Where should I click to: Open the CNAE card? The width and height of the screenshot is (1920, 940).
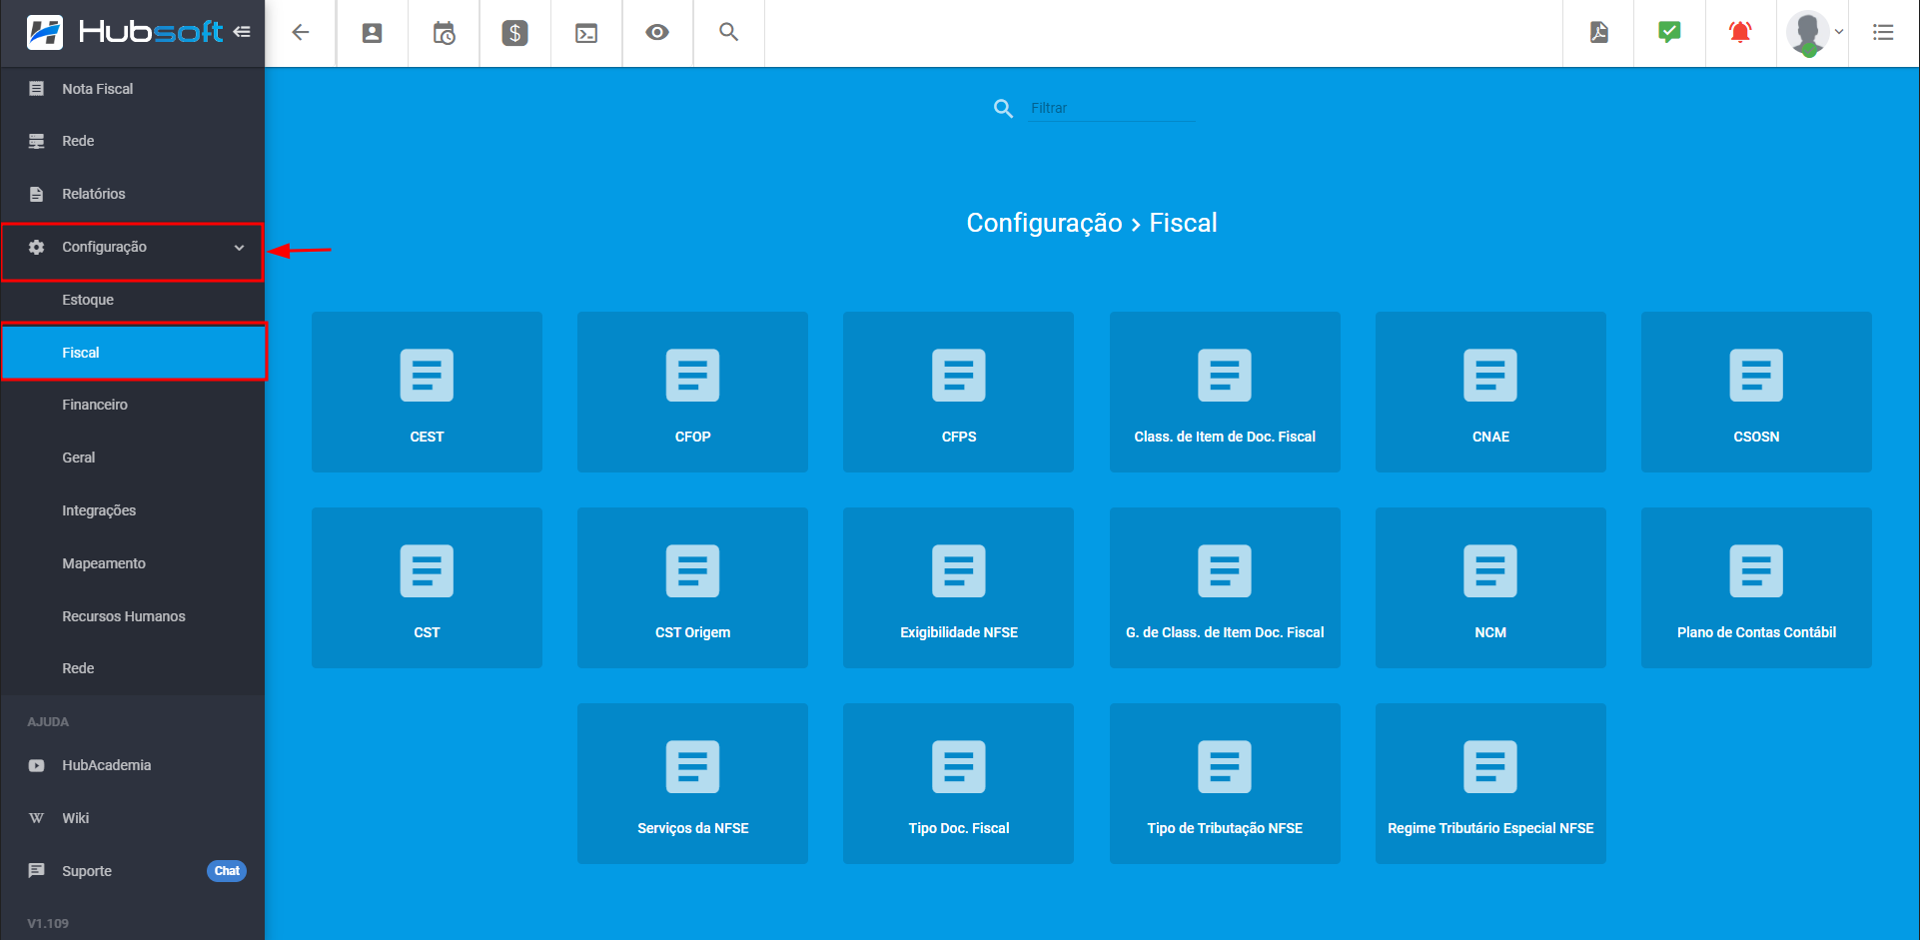point(1491,392)
